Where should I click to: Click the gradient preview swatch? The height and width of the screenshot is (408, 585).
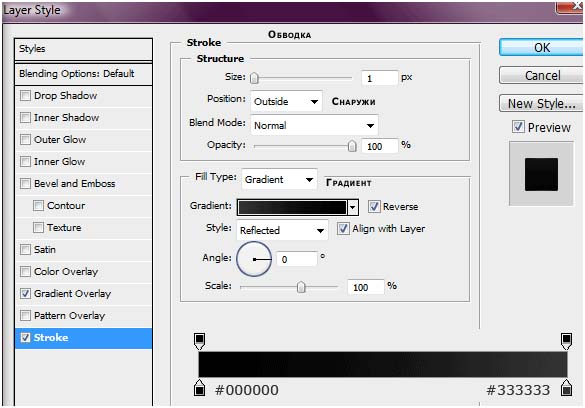292,207
